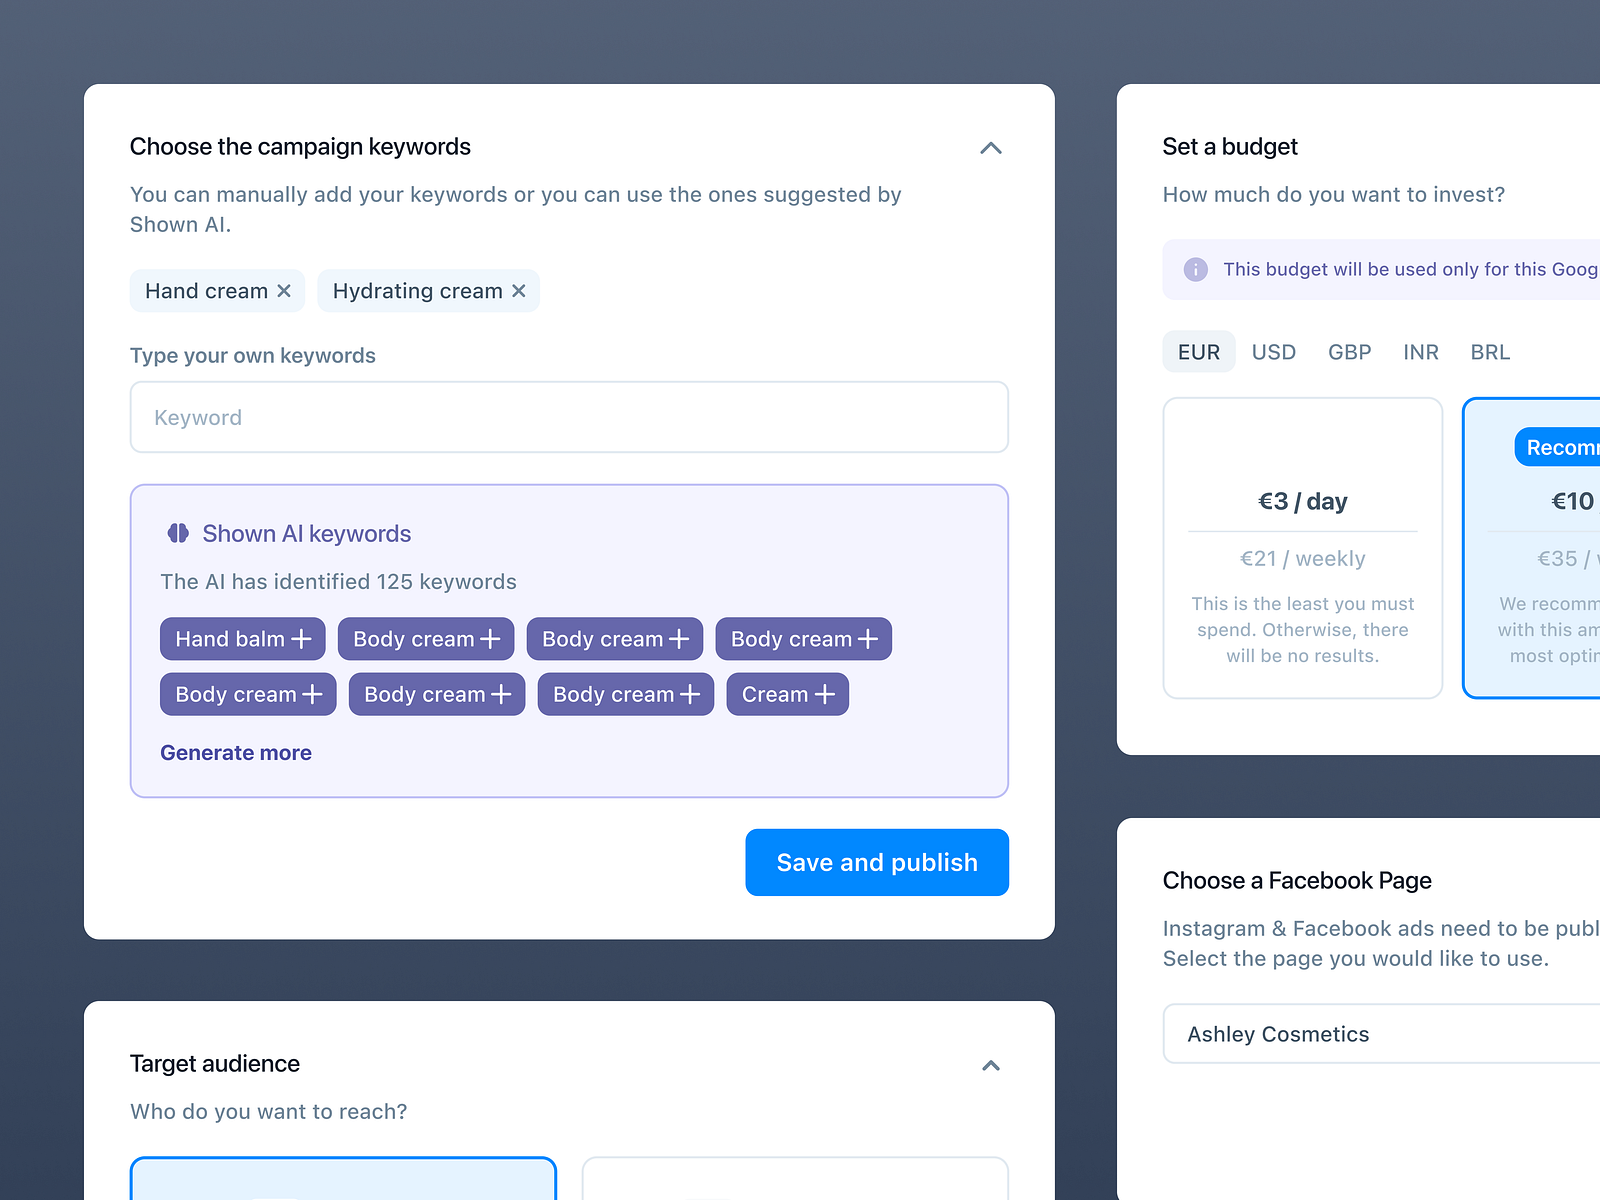Select the €3 per day budget plan
1600x1200 pixels.
pyautogui.click(x=1302, y=547)
